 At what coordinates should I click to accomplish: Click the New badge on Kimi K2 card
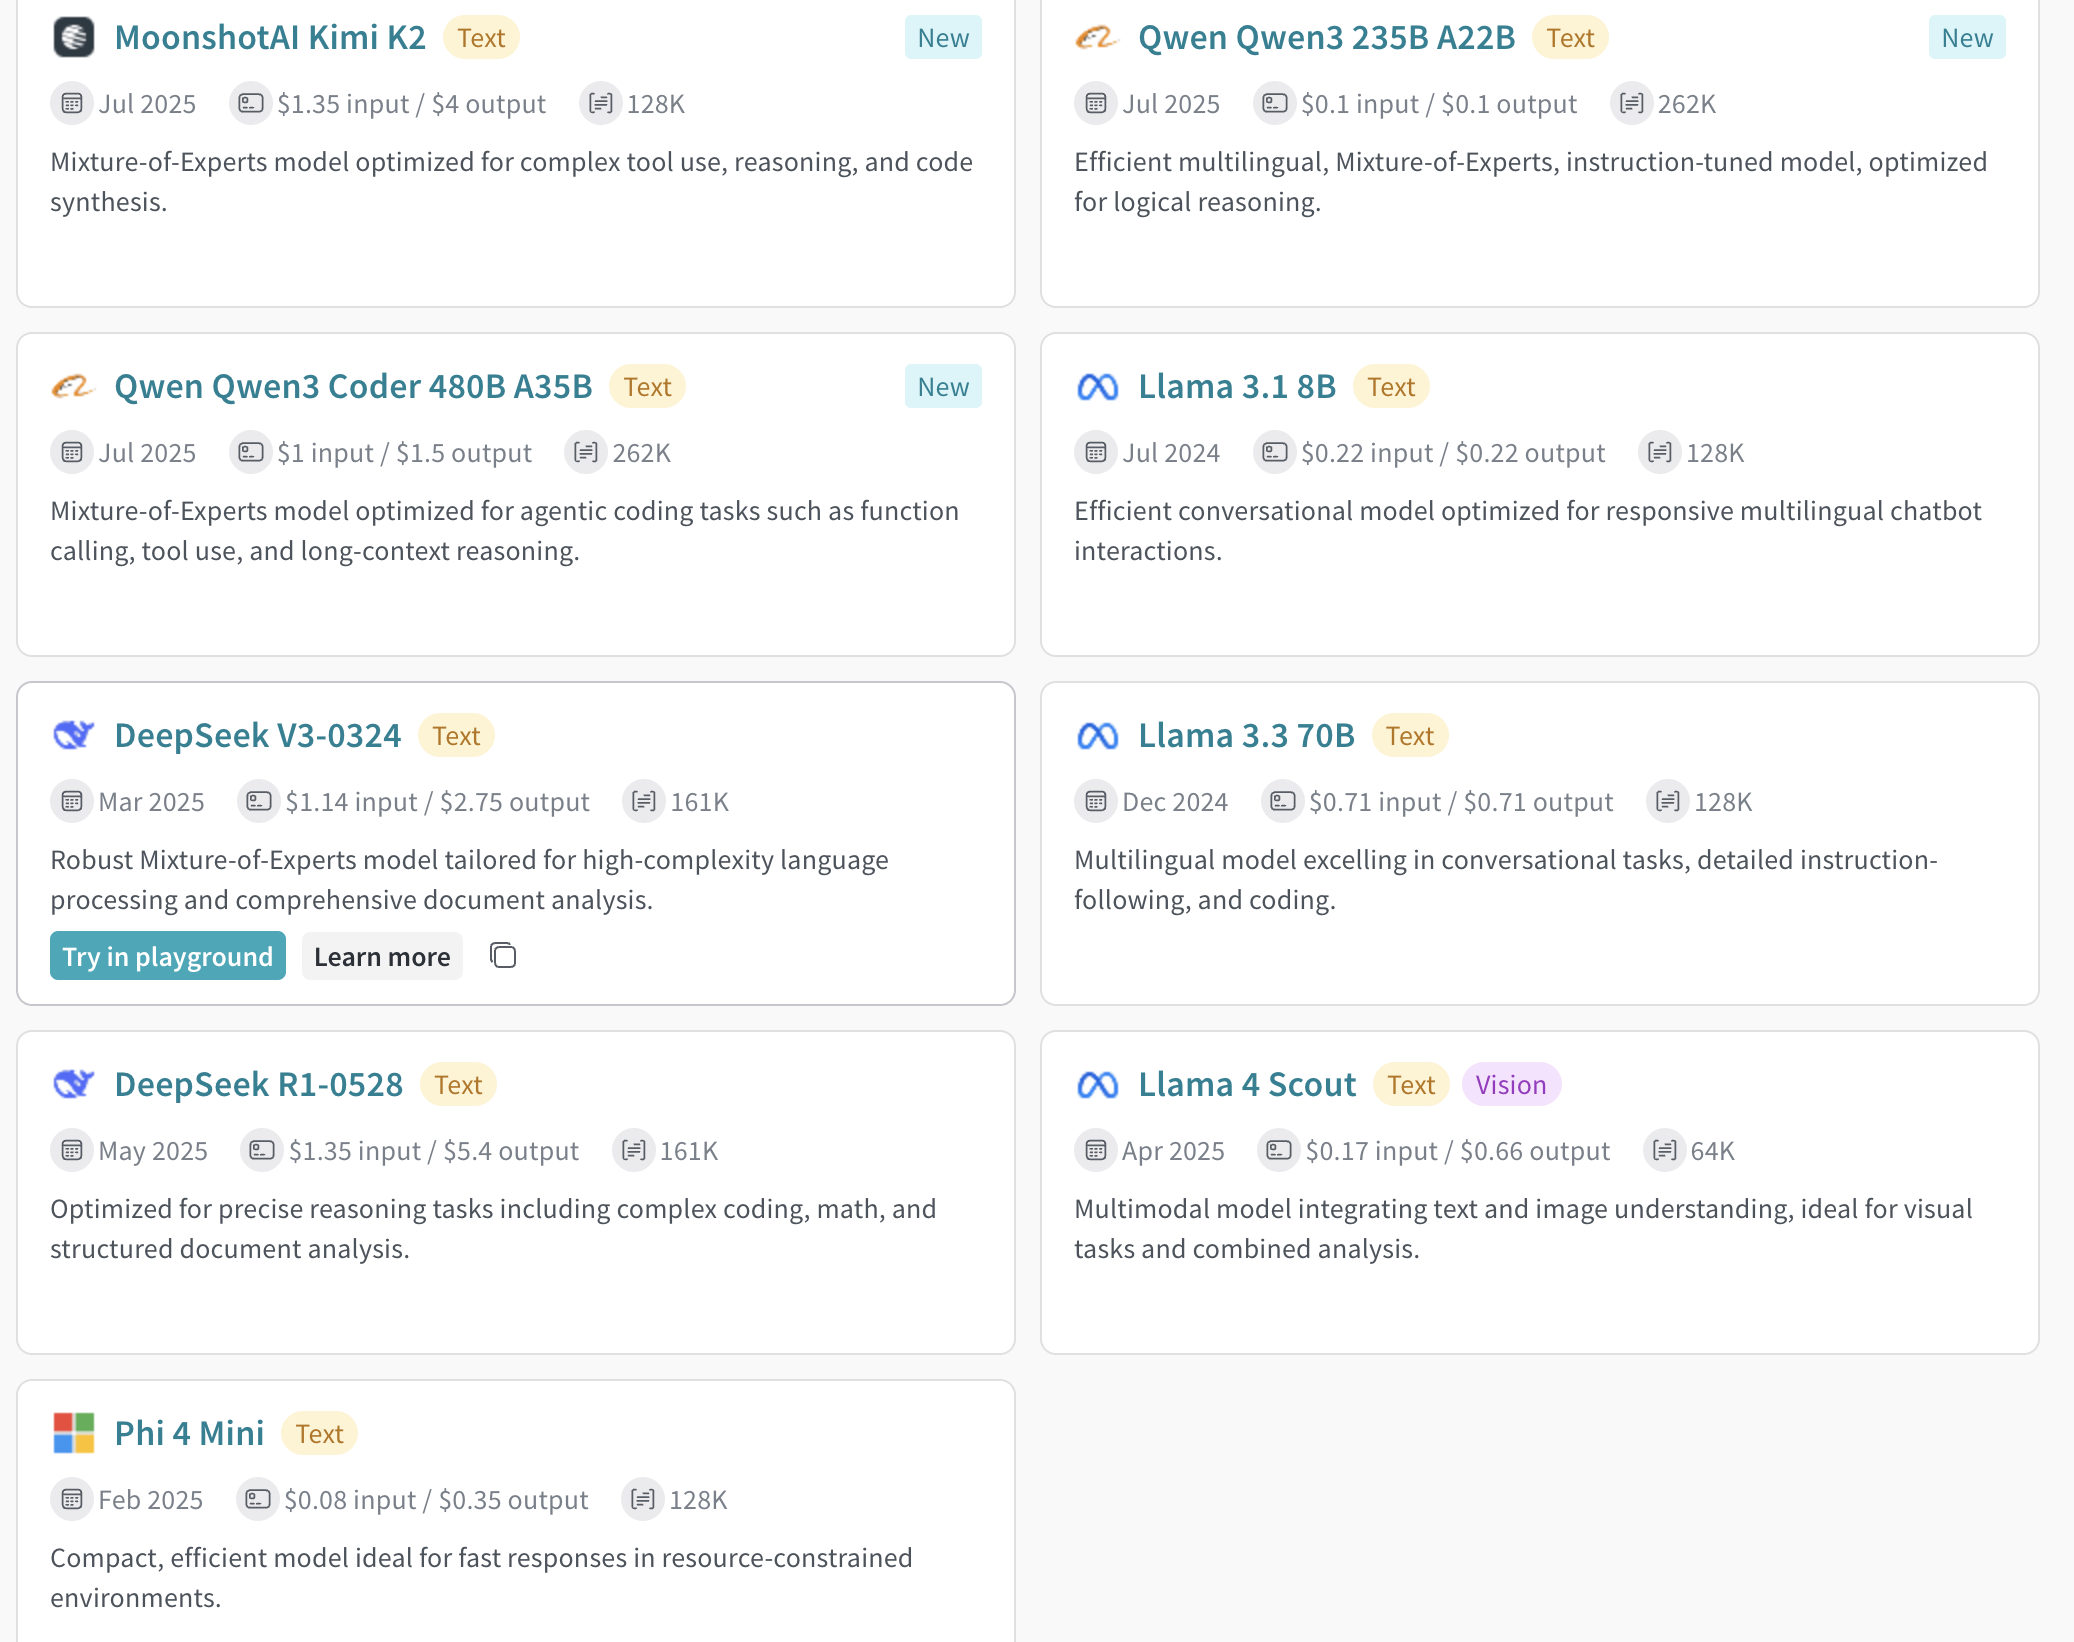[943, 38]
